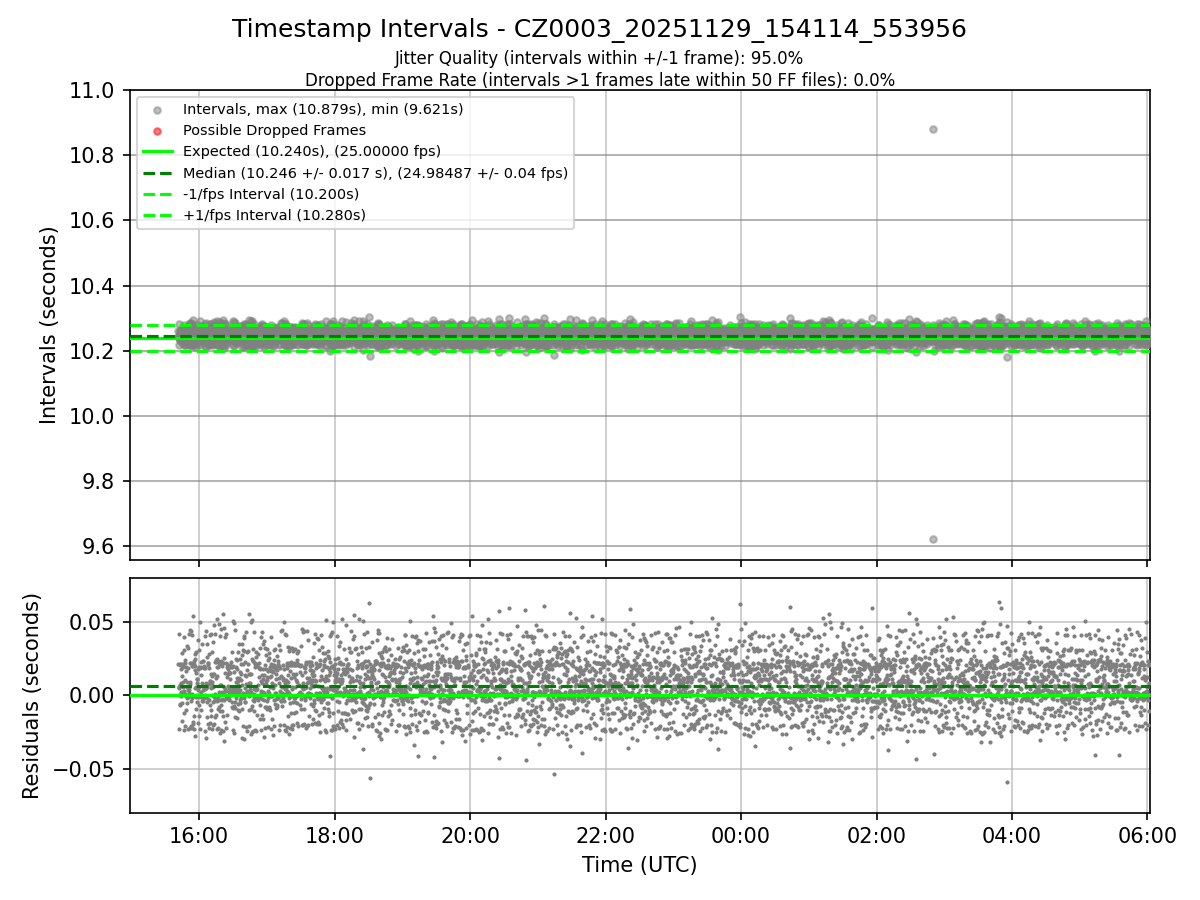Click the x-axis tick label '04:00'
The image size is (1200, 900).
coord(1011,835)
